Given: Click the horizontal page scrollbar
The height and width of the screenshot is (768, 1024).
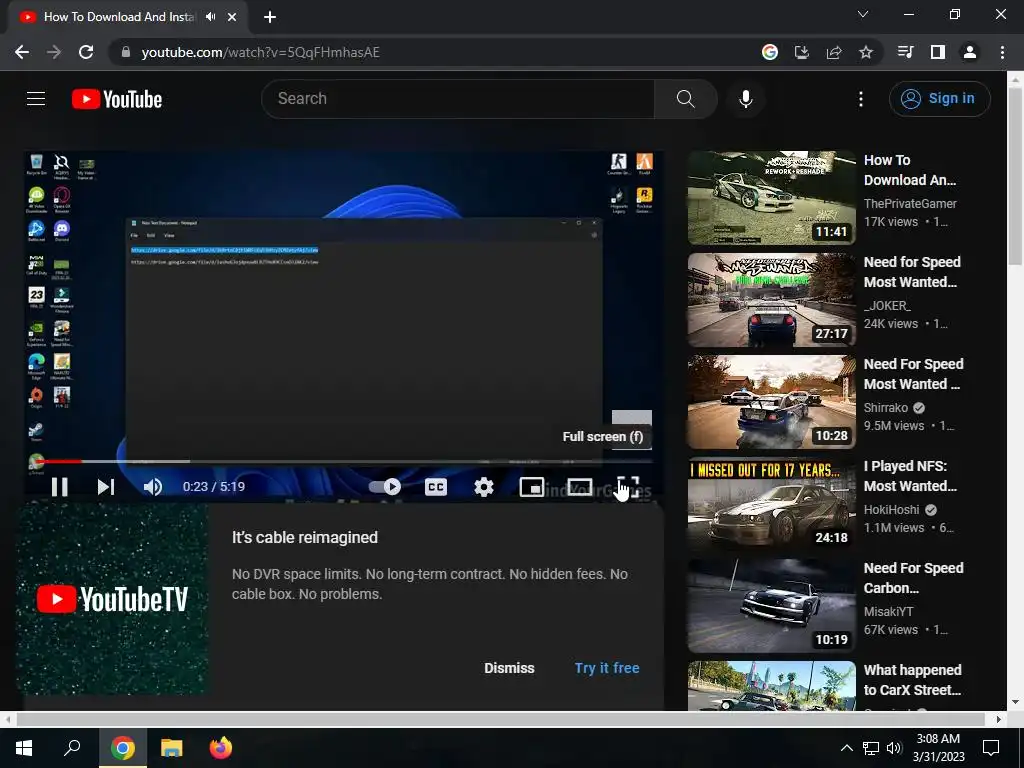Looking at the screenshot, I should click(500, 719).
